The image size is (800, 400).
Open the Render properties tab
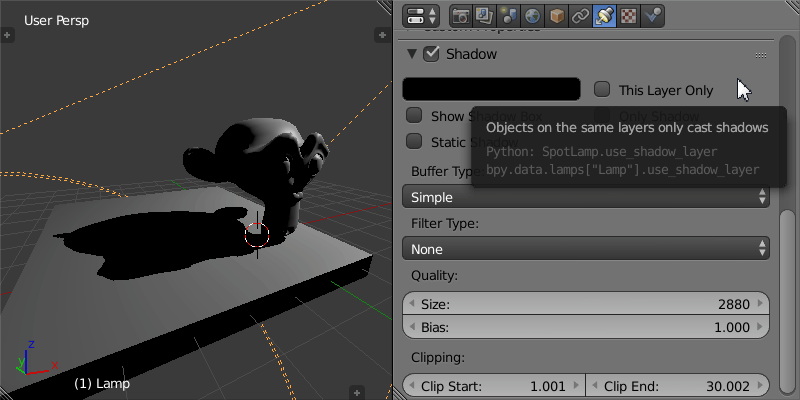pos(461,16)
